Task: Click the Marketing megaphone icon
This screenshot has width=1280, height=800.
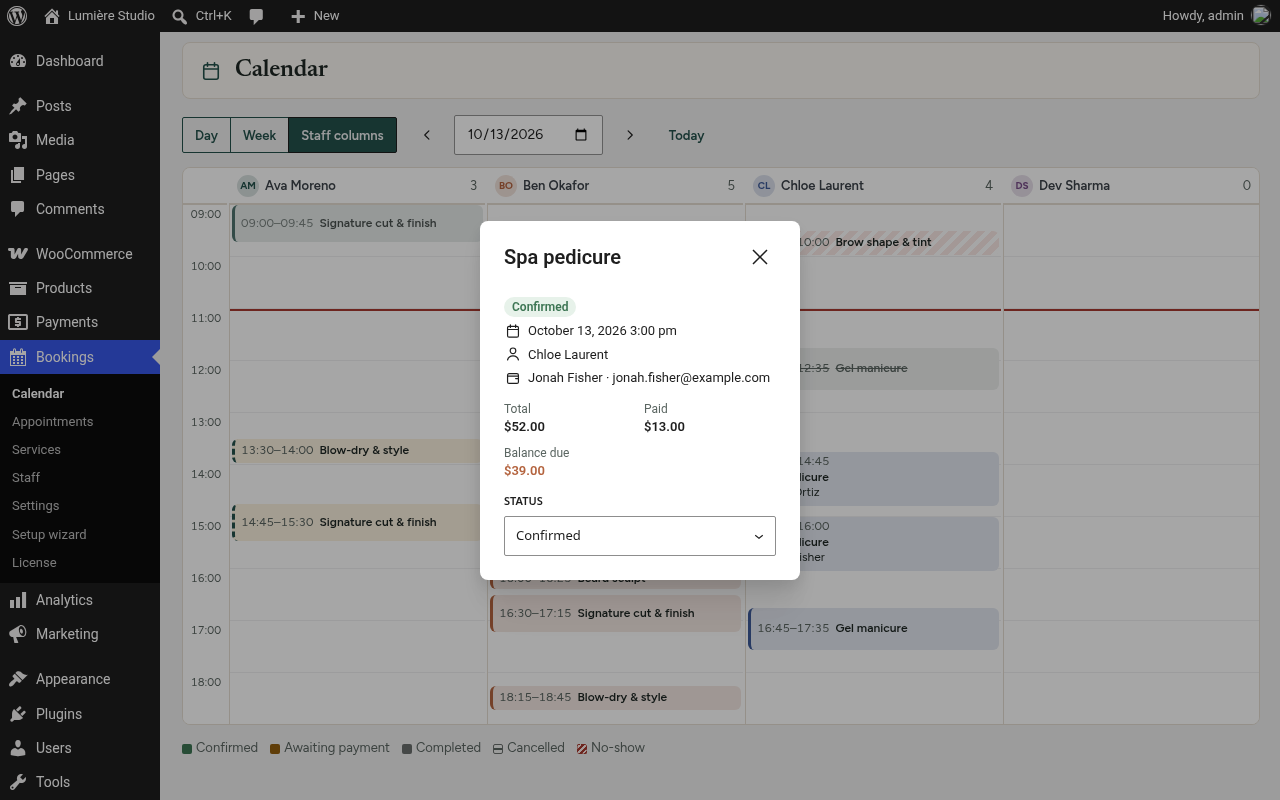Action: tap(18, 634)
